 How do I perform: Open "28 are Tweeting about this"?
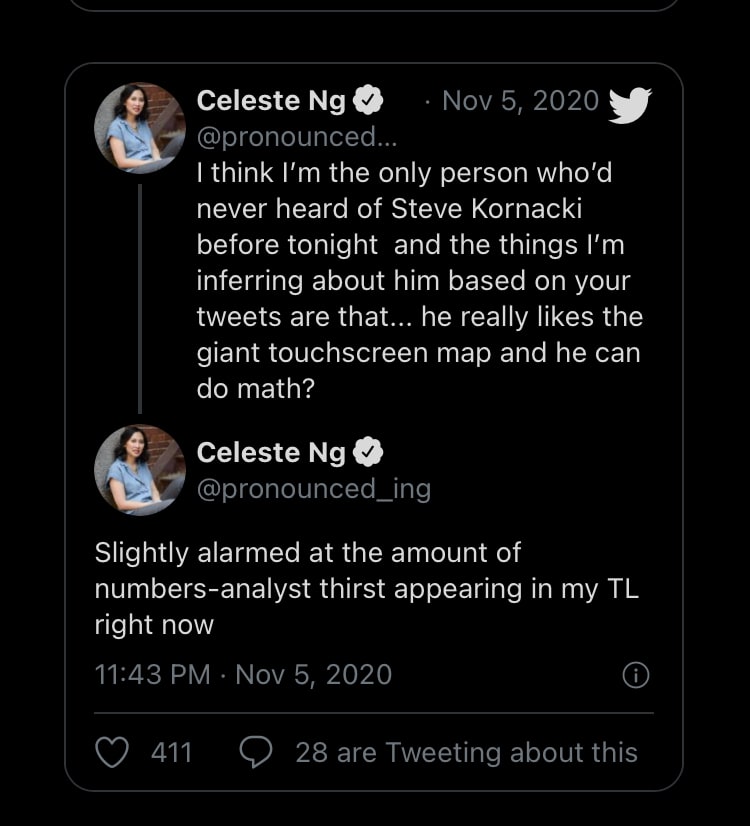pos(466,752)
